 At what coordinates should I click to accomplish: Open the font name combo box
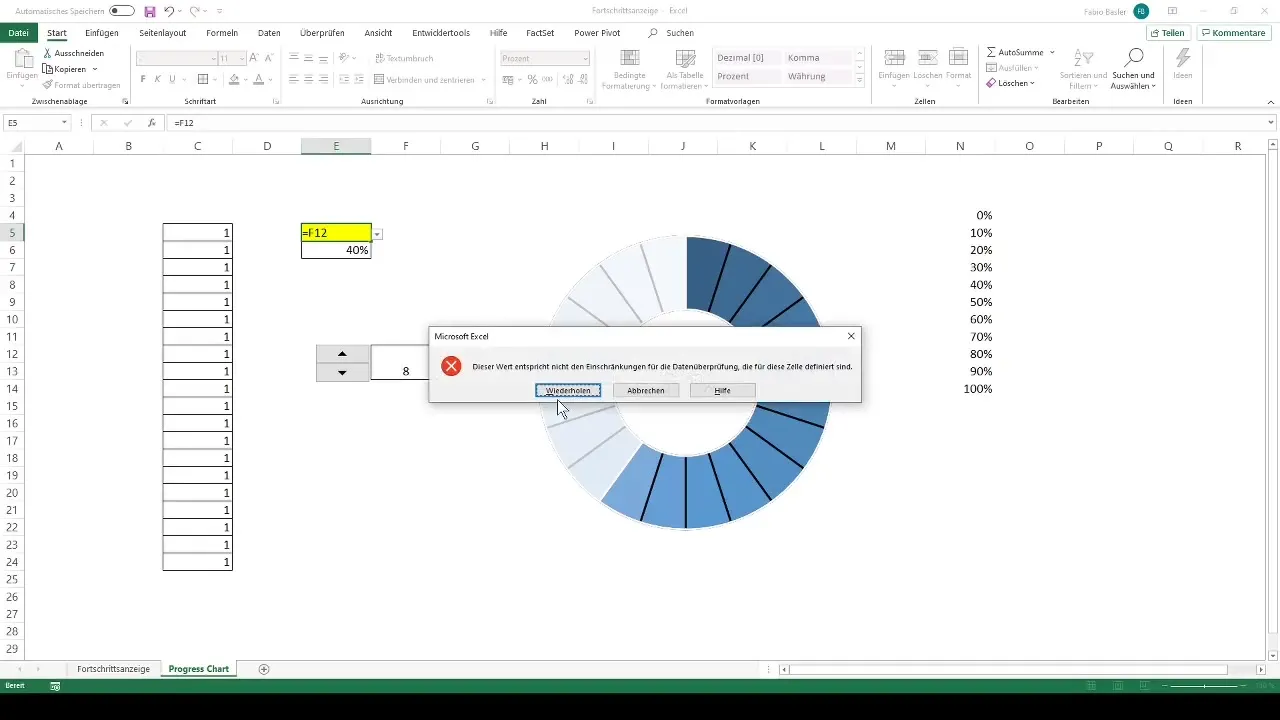tap(176, 59)
